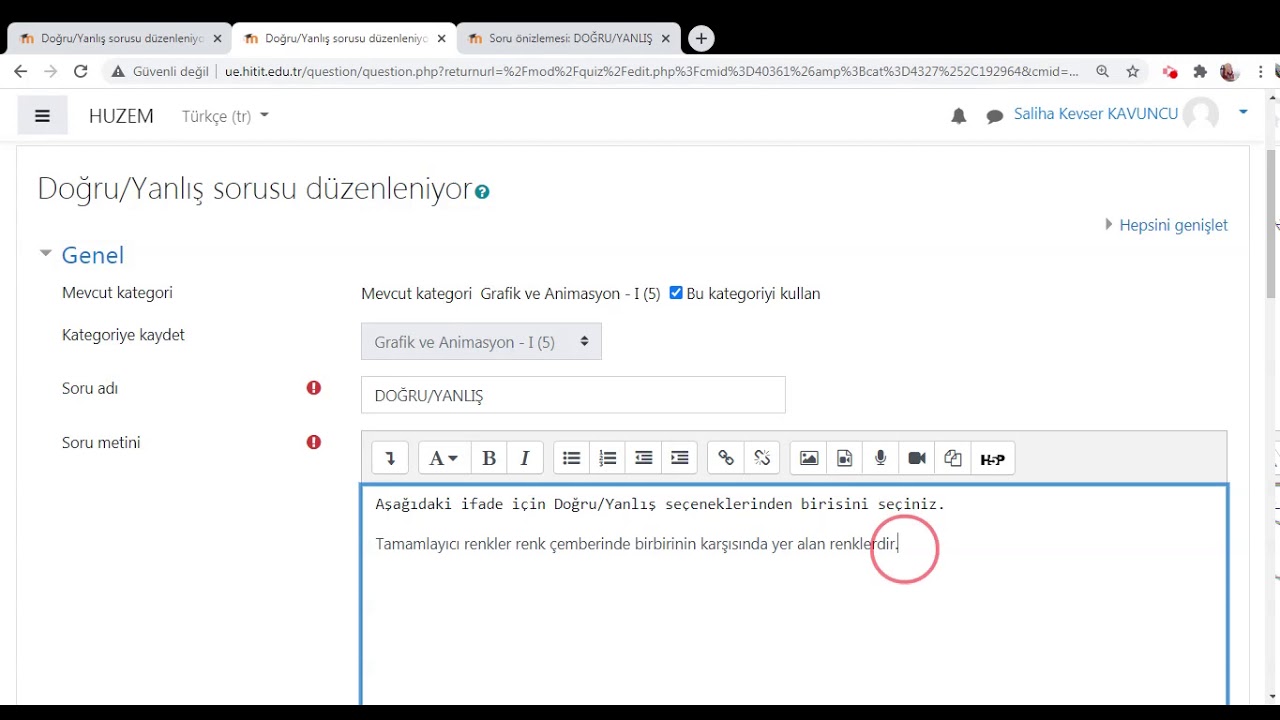Close first Doğru/Yanlış browser tab
This screenshot has height=720, width=1280.
(217, 38)
